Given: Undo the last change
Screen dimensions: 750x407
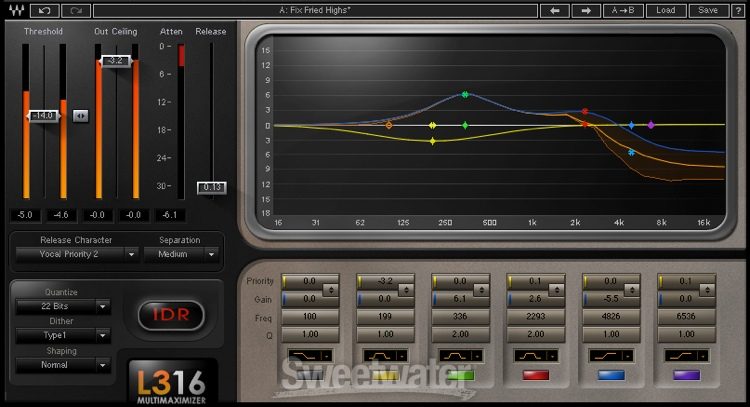Looking at the screenshot, I should 44,11.
